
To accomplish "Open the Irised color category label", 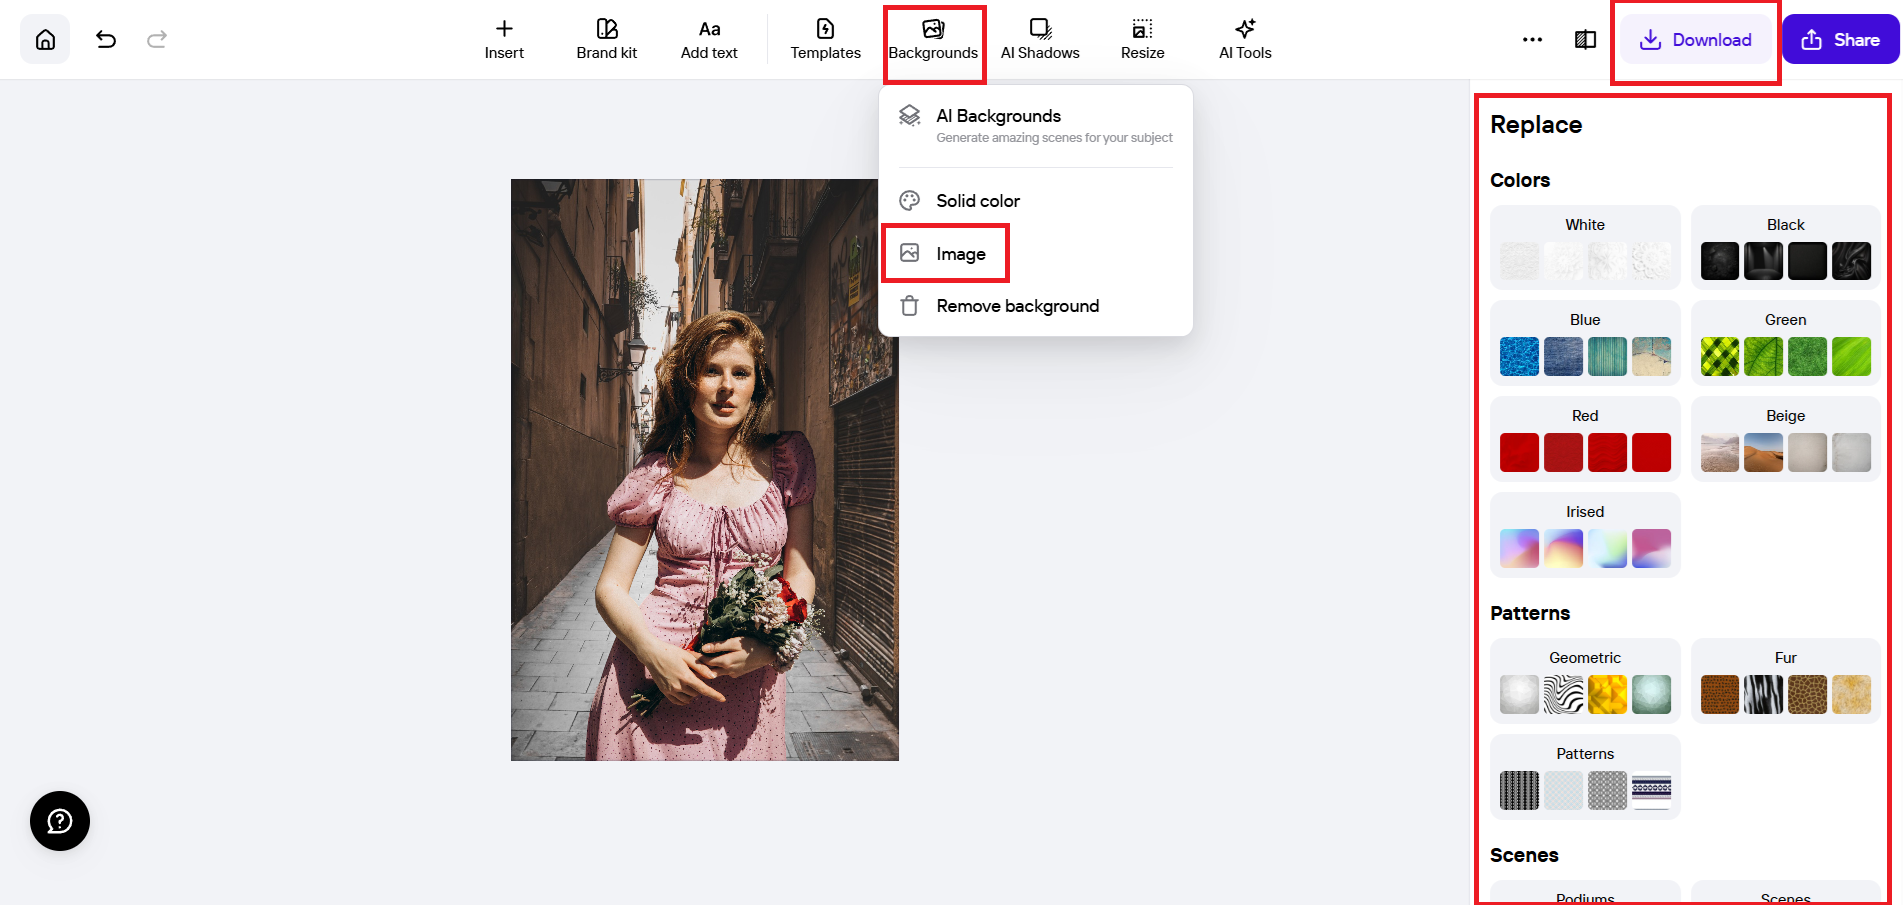I will tap(1585, 512).
